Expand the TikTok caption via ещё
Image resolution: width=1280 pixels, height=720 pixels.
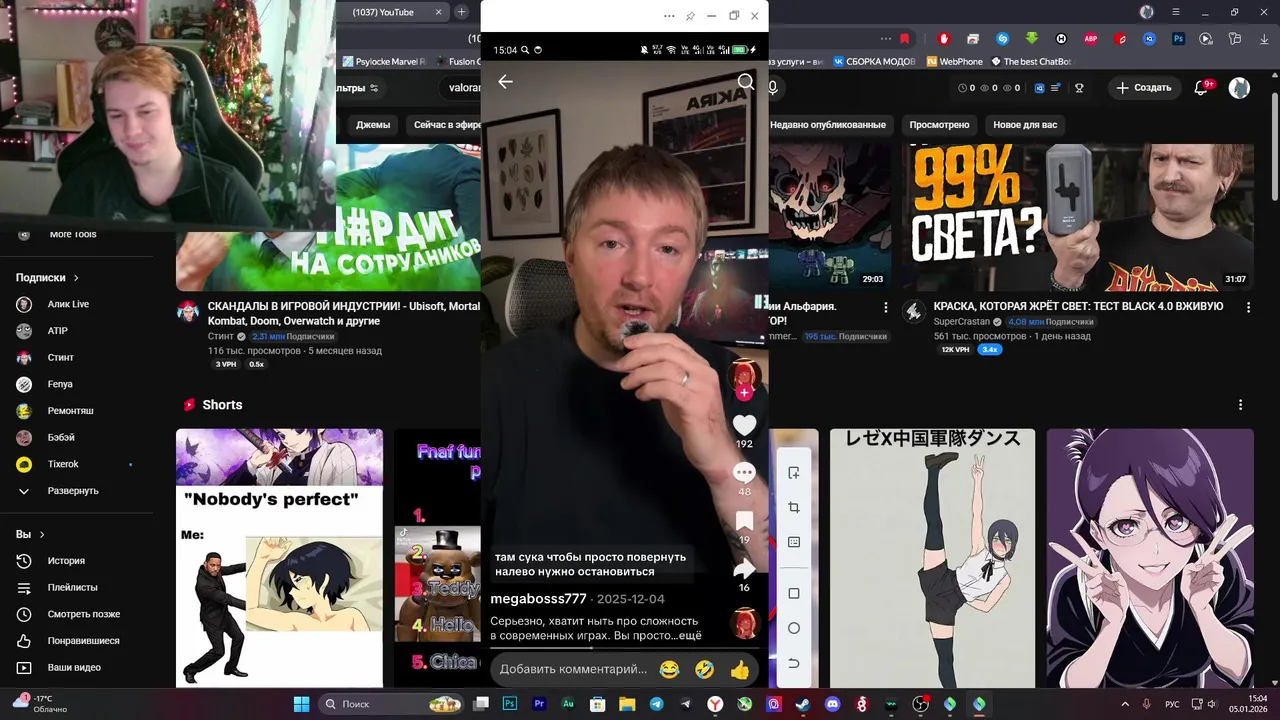[x=691, y=635]
